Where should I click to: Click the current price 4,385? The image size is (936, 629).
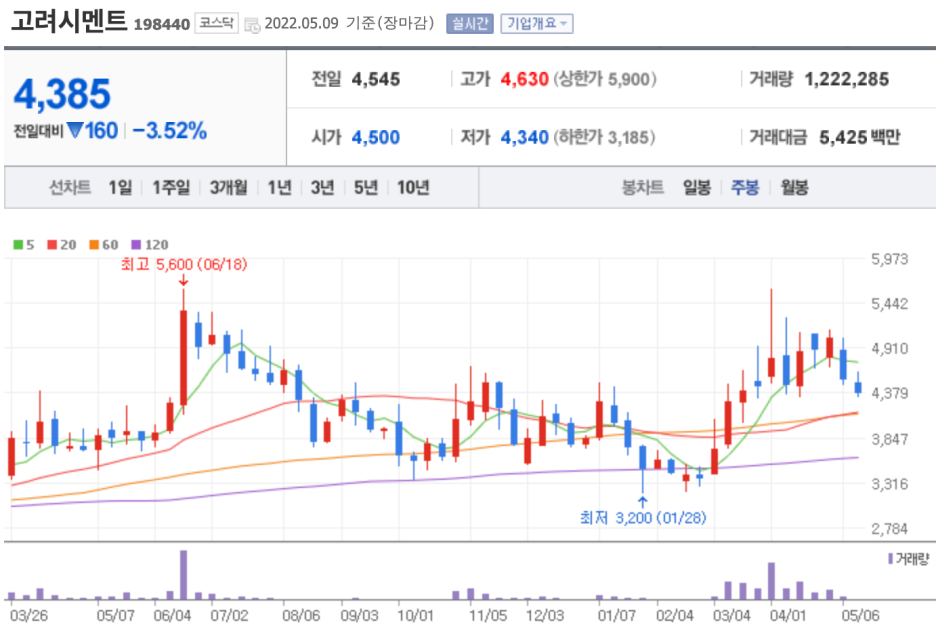pos(62,94)
